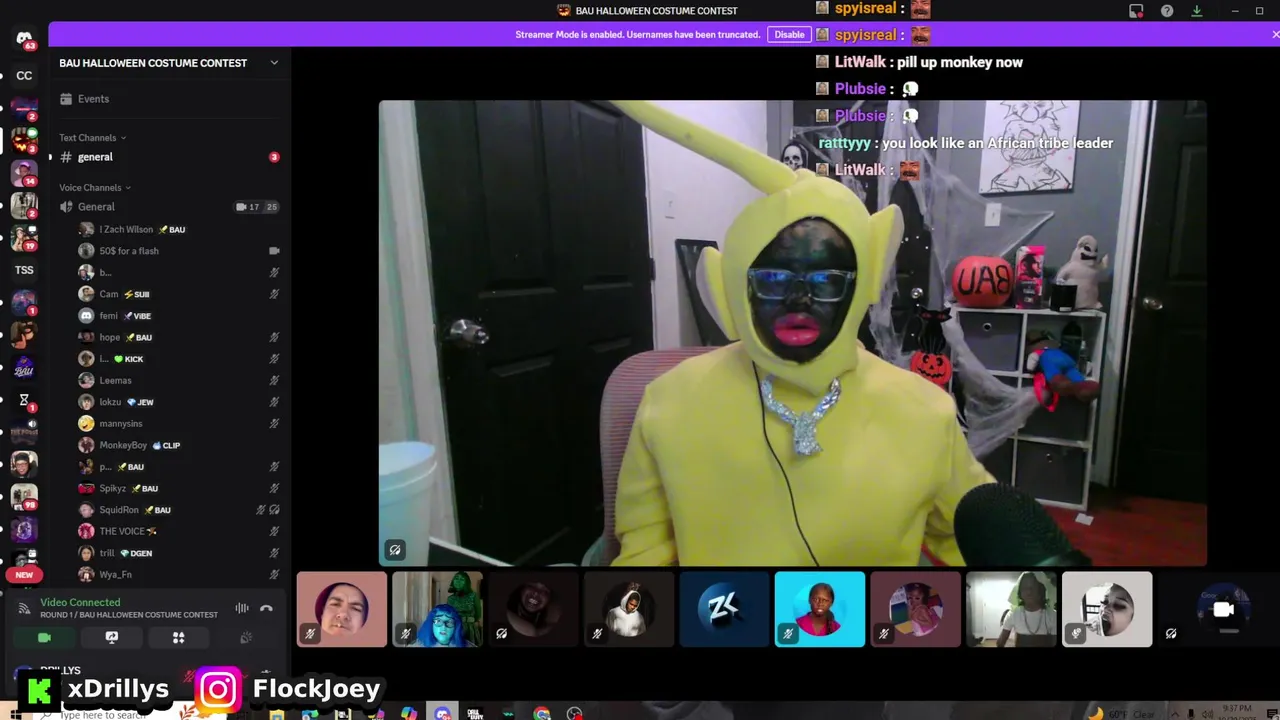Click the connection signal icon beside Video Connected
Viewport: 1280px width, 720px height.
(x=24, y=608)
